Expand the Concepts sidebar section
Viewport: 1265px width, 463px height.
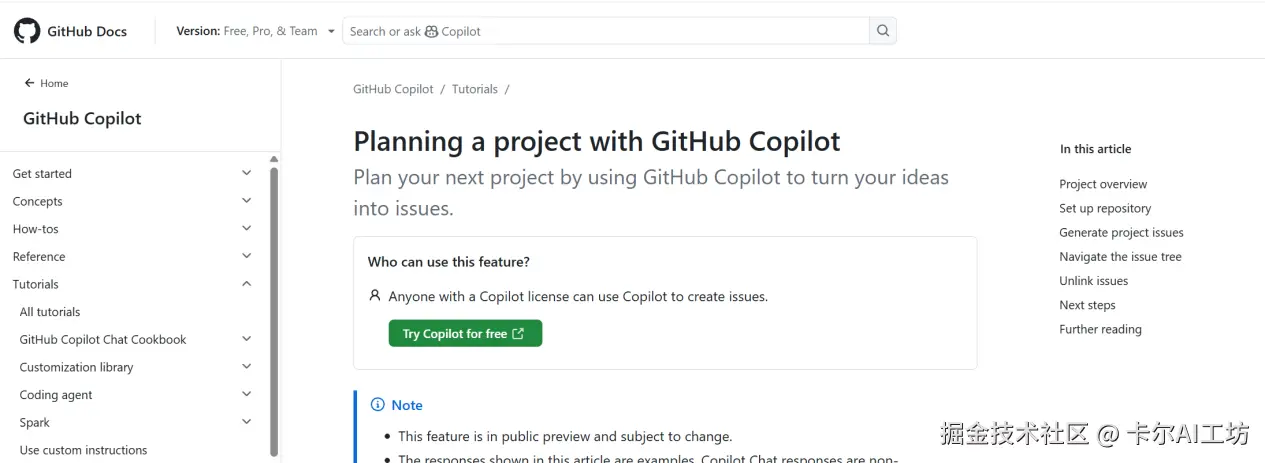coord(247,201)
